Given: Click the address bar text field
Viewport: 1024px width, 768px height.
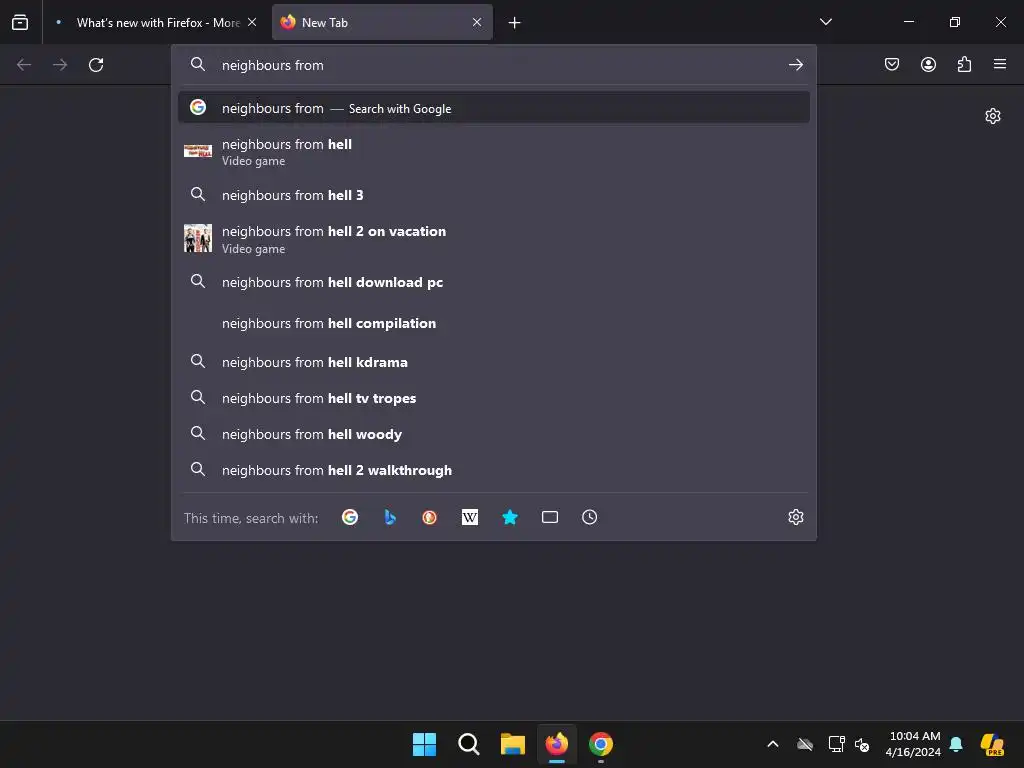Looking at the screenshot, I should [x=496, y=65].
